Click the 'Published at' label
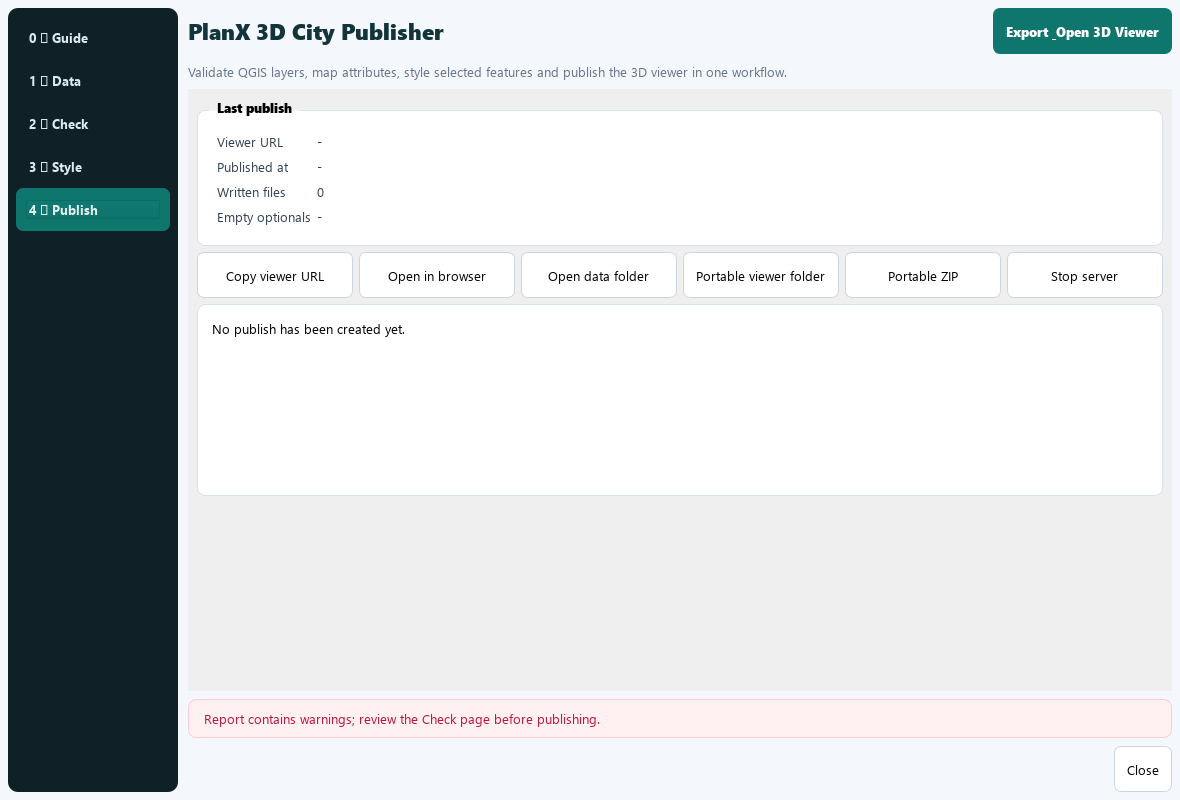Image resolution: width=1180 pixels, height=800 pixels. [252, 167]
